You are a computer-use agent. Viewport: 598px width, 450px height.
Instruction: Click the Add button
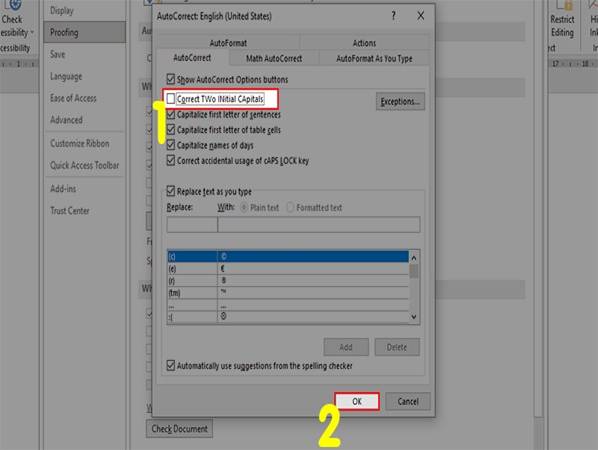click(x=346, y=347)
